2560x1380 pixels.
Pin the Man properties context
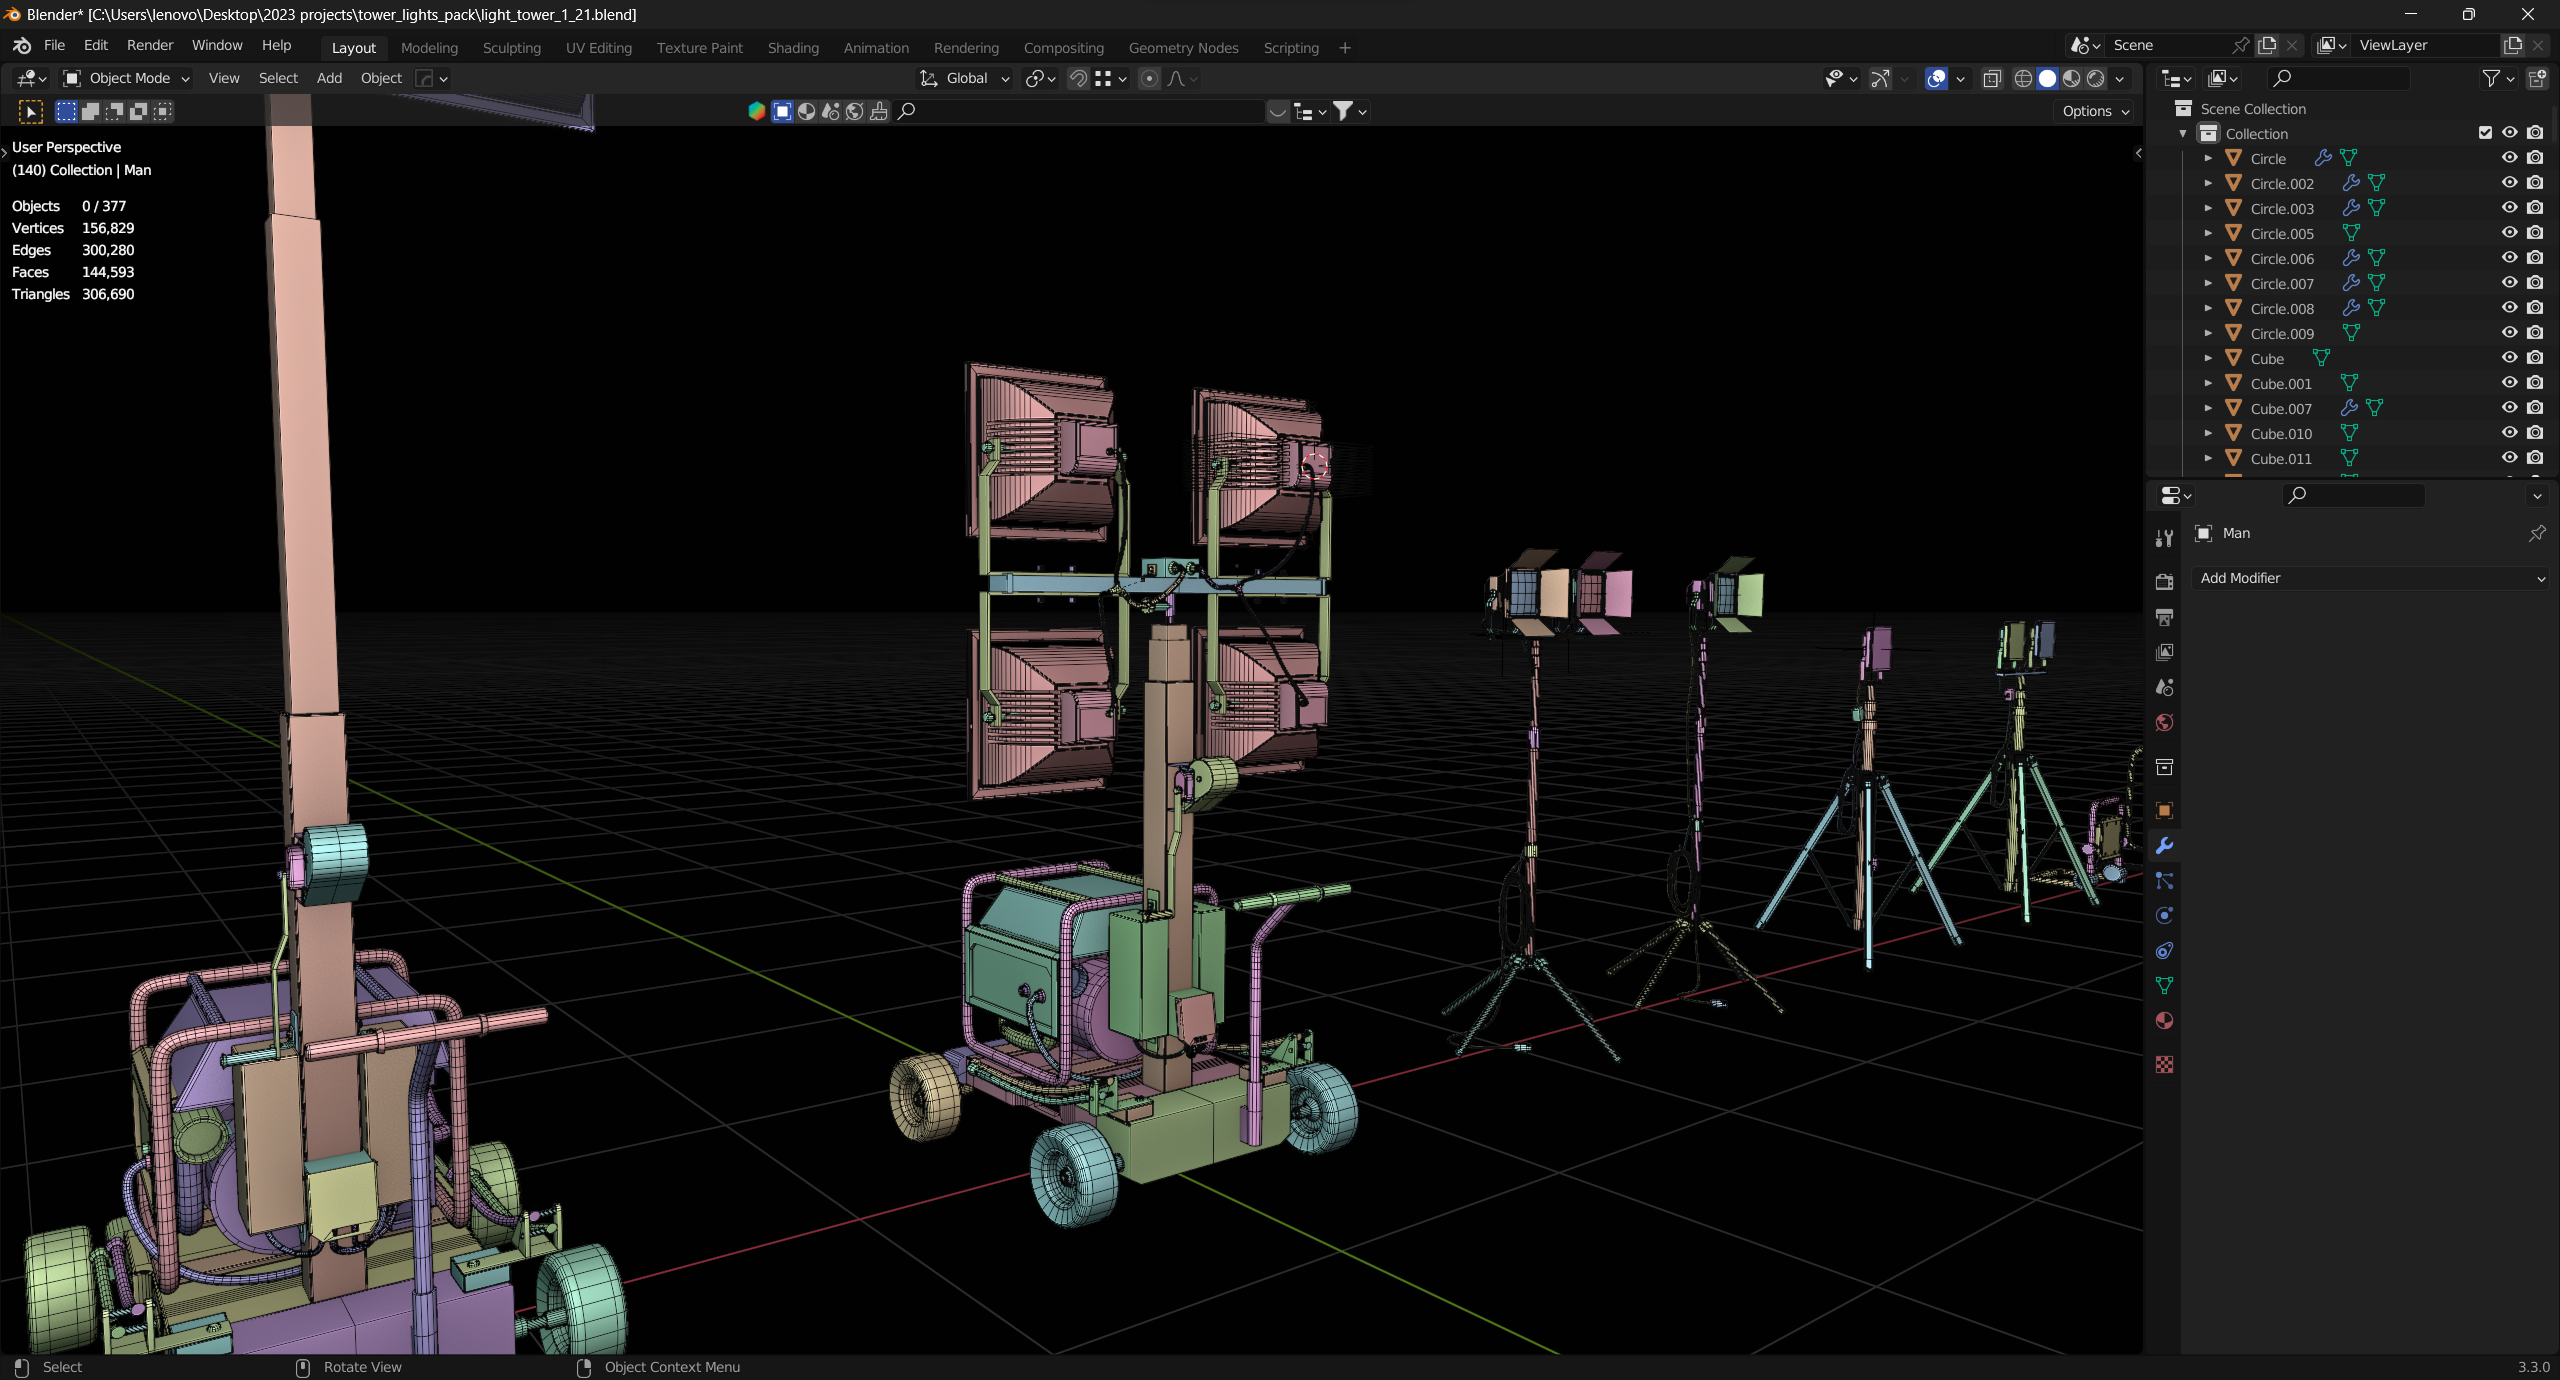[x=2537, y=534]
